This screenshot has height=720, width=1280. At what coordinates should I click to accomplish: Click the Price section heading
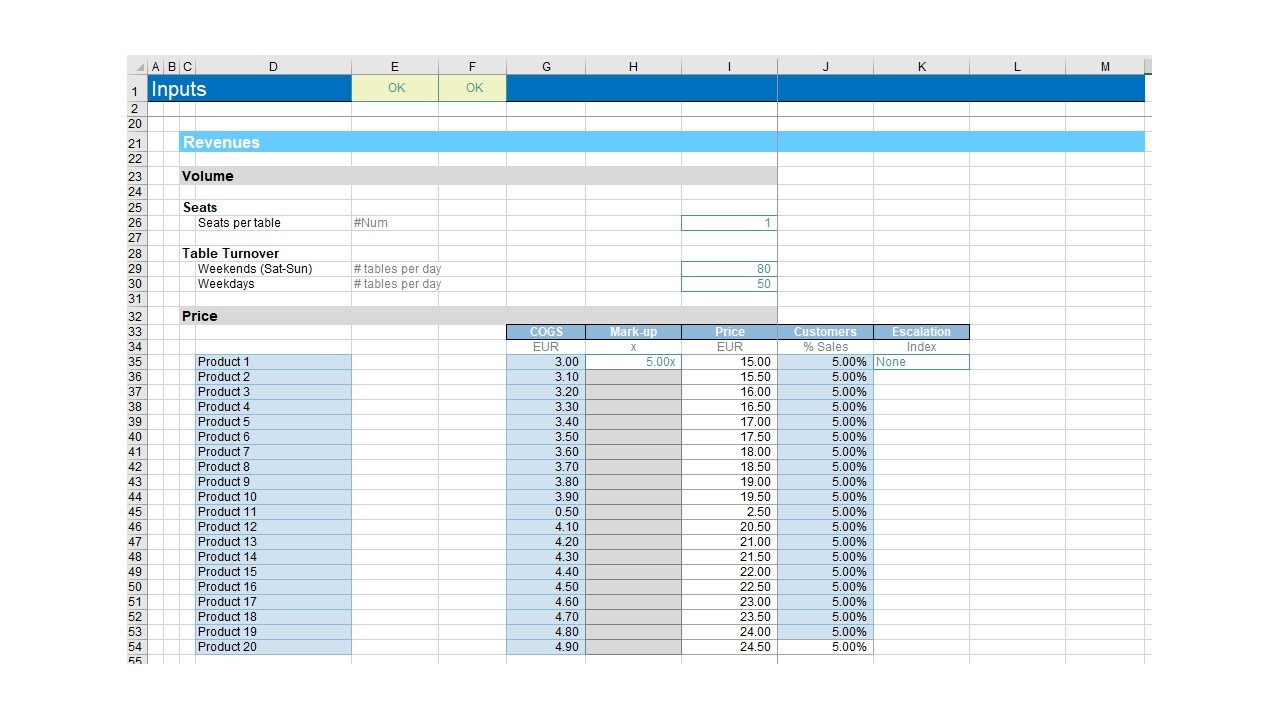tap(478, 316)
